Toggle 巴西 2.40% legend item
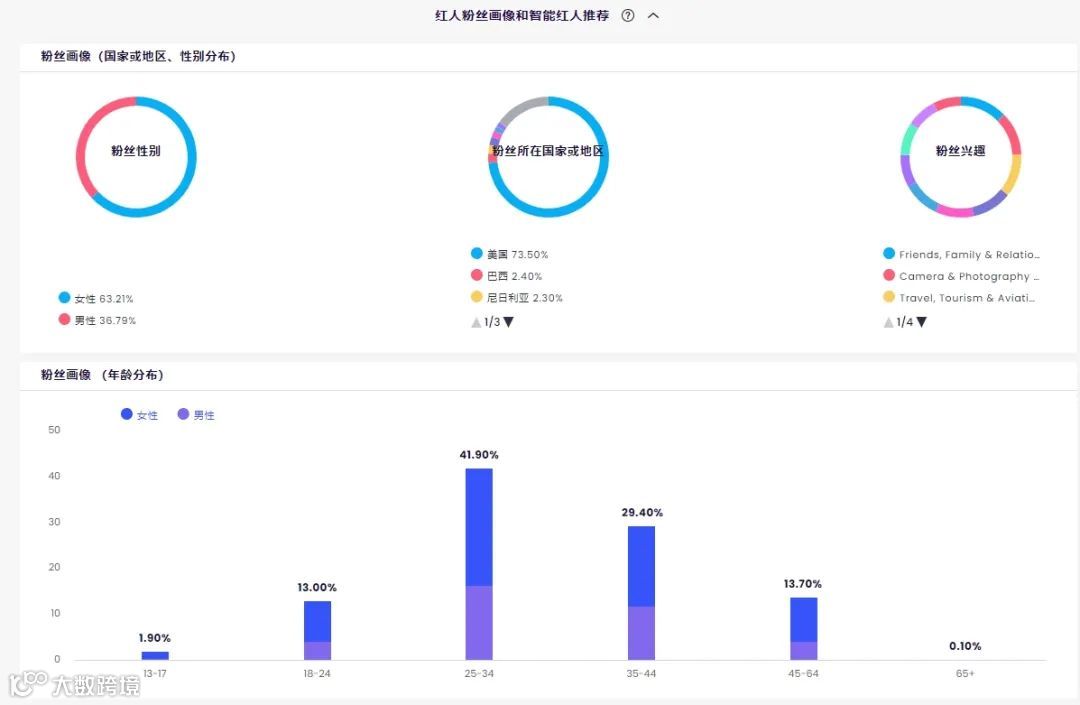The width and height of the screenshot is (1080, 705). coord(507,276)
